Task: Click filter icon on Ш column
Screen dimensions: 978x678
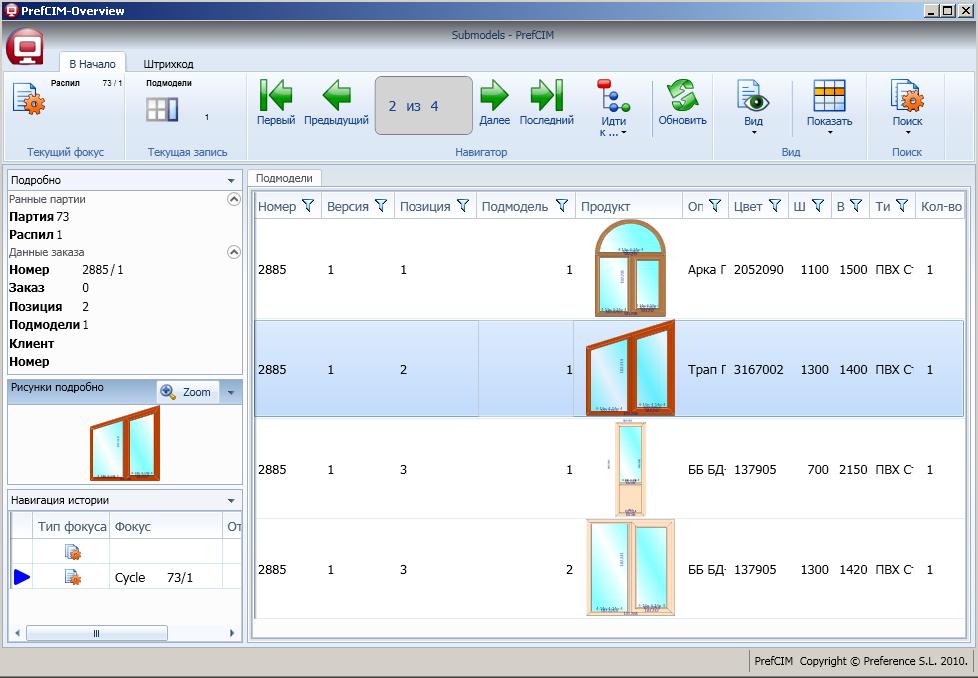Action: 818,206
